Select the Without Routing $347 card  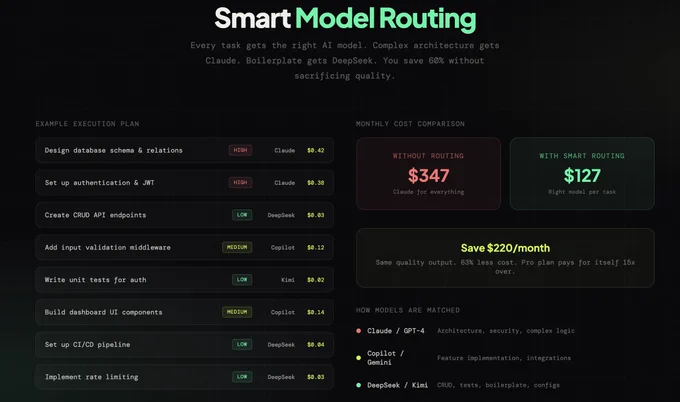tap(428, 173)
